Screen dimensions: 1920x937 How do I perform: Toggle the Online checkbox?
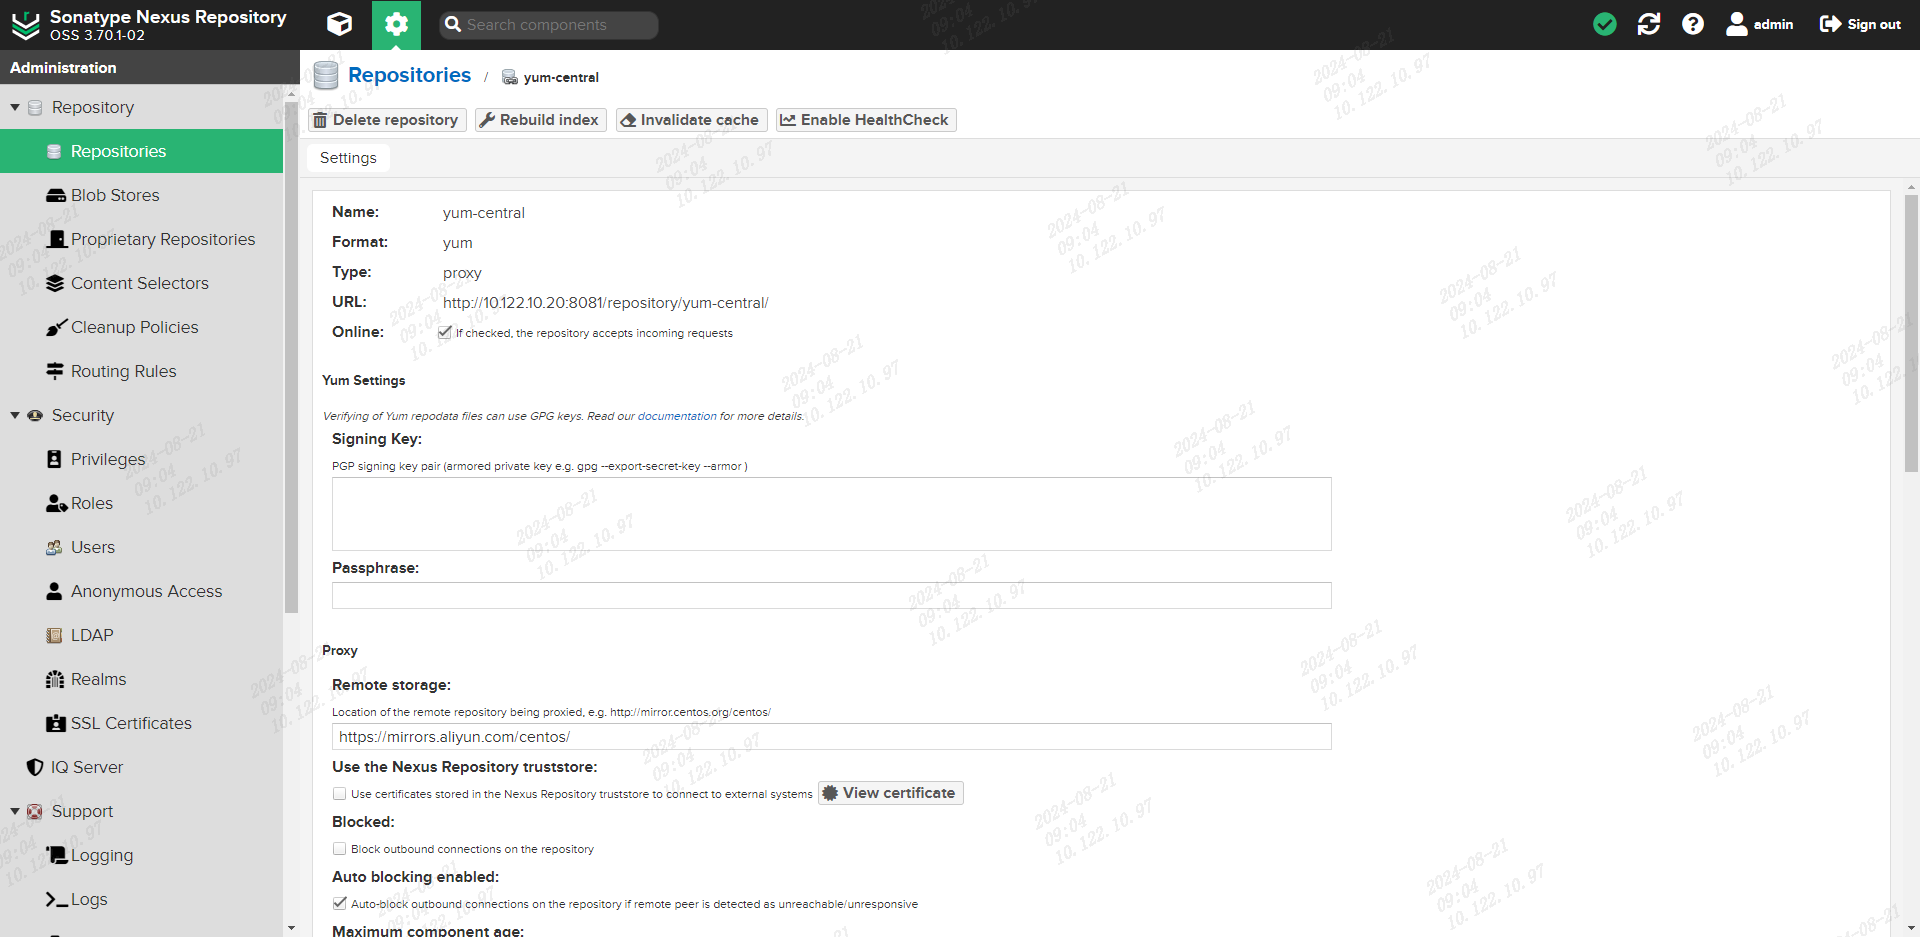[445, 332]
